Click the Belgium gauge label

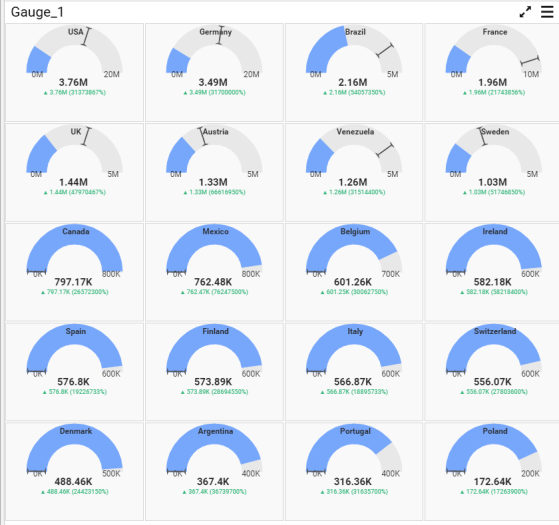[x=355, y=232]
